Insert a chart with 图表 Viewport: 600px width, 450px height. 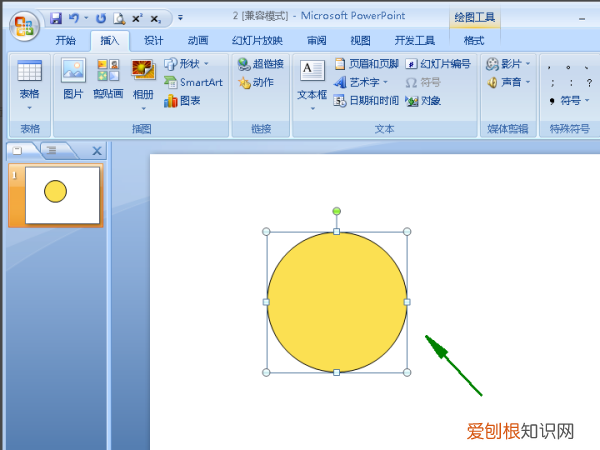(182, 101)
